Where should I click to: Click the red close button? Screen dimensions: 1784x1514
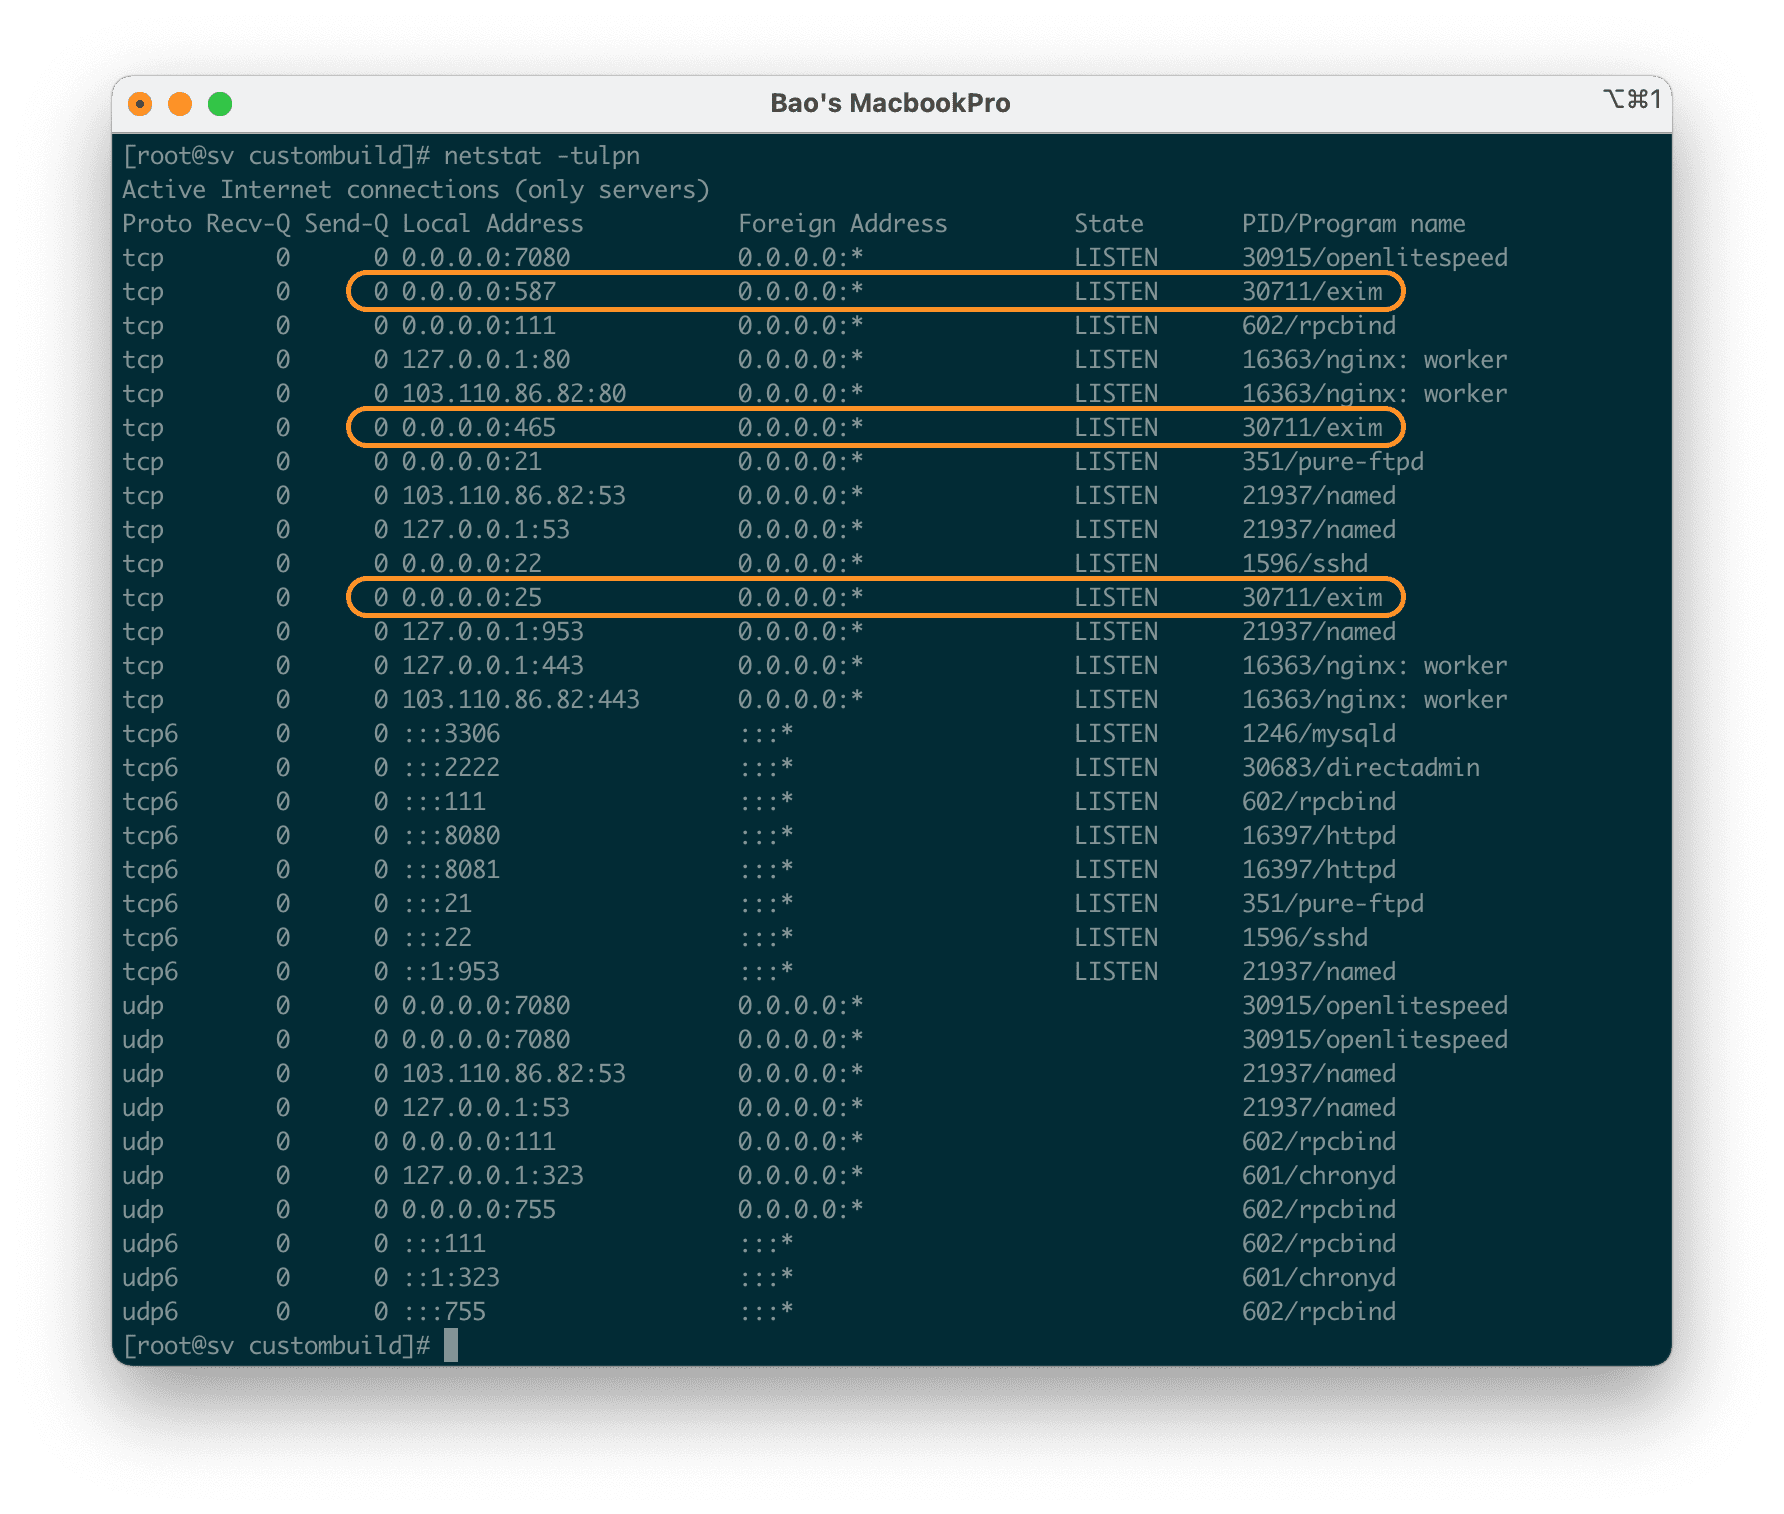click(140, 103)
